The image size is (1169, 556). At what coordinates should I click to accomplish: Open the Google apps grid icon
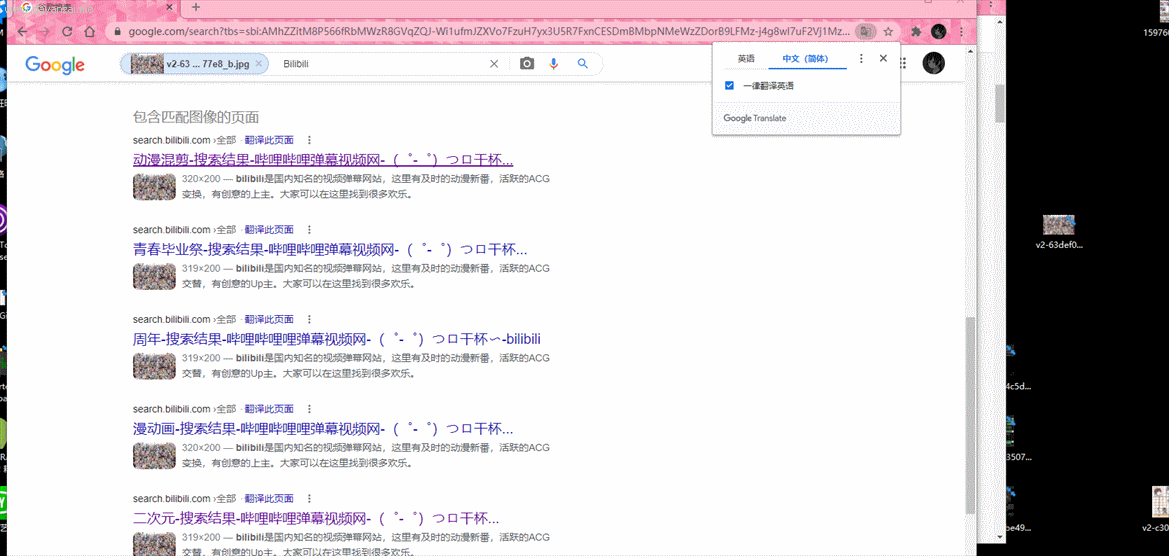pos(904,63)
